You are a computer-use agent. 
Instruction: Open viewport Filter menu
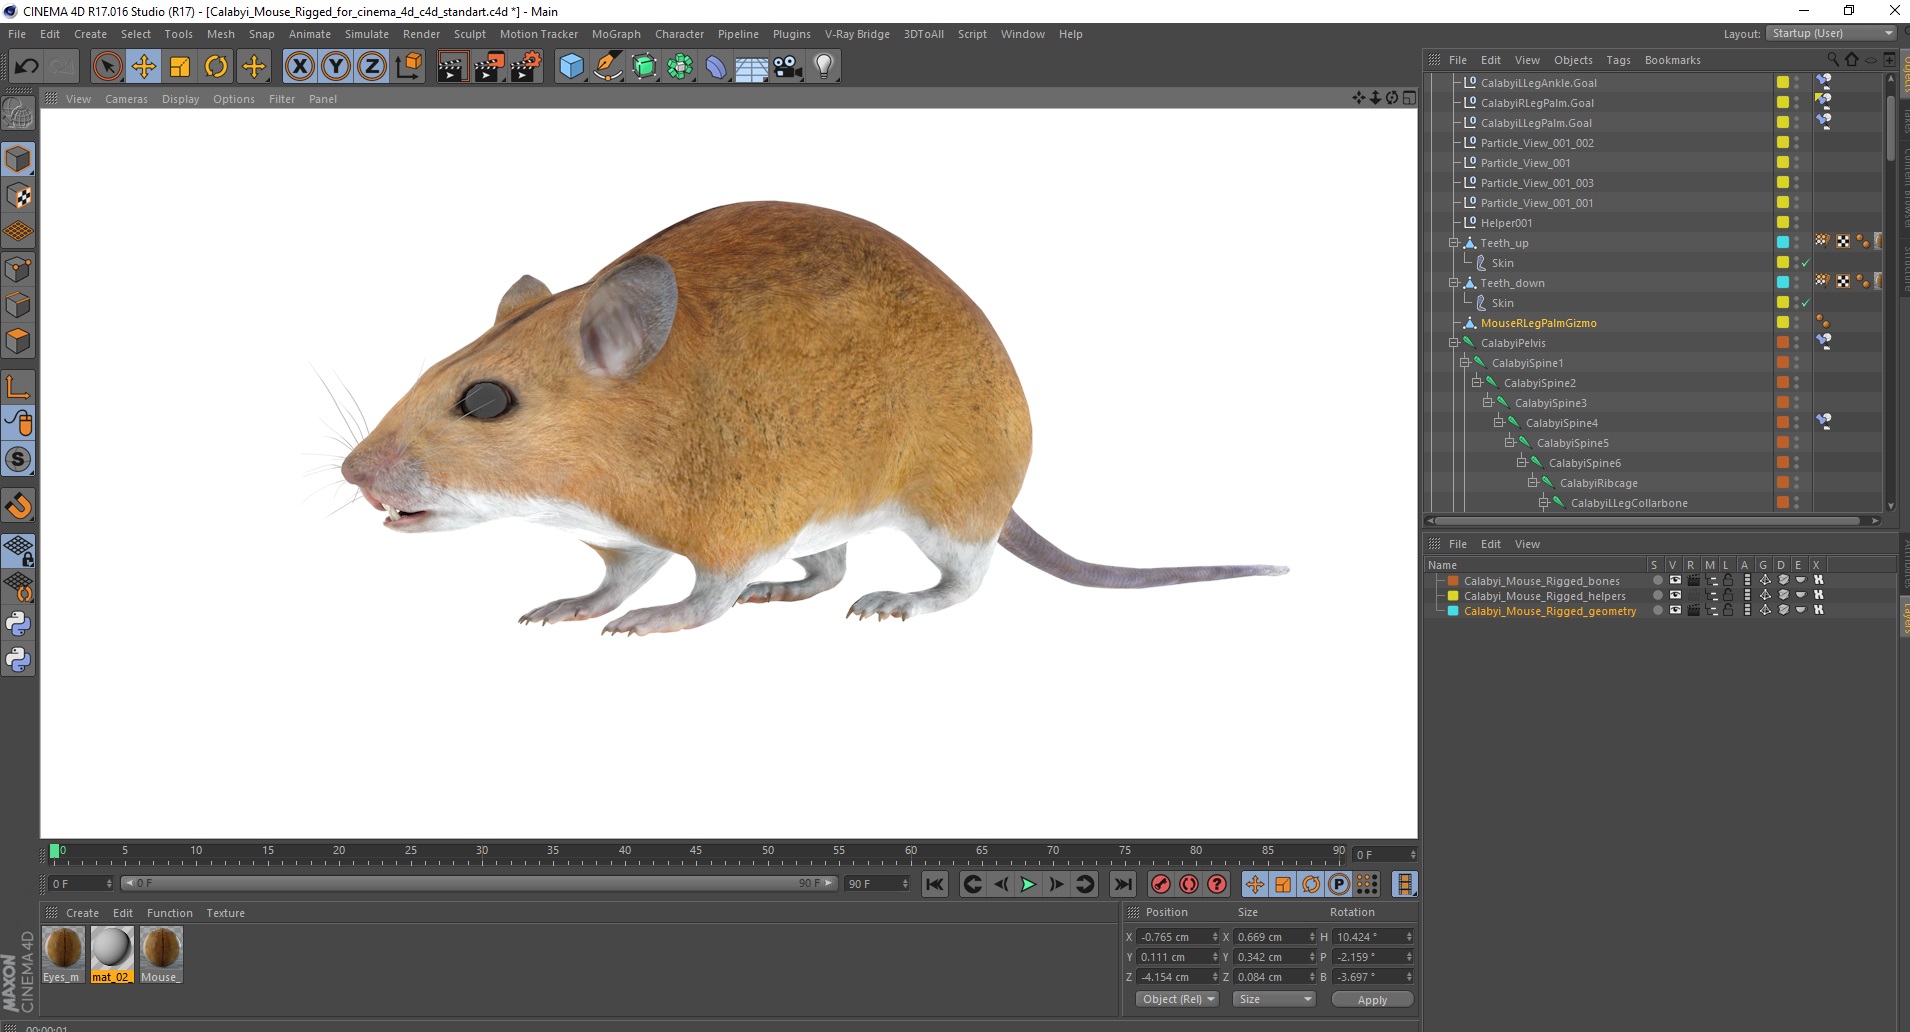(x=282, y=99)
